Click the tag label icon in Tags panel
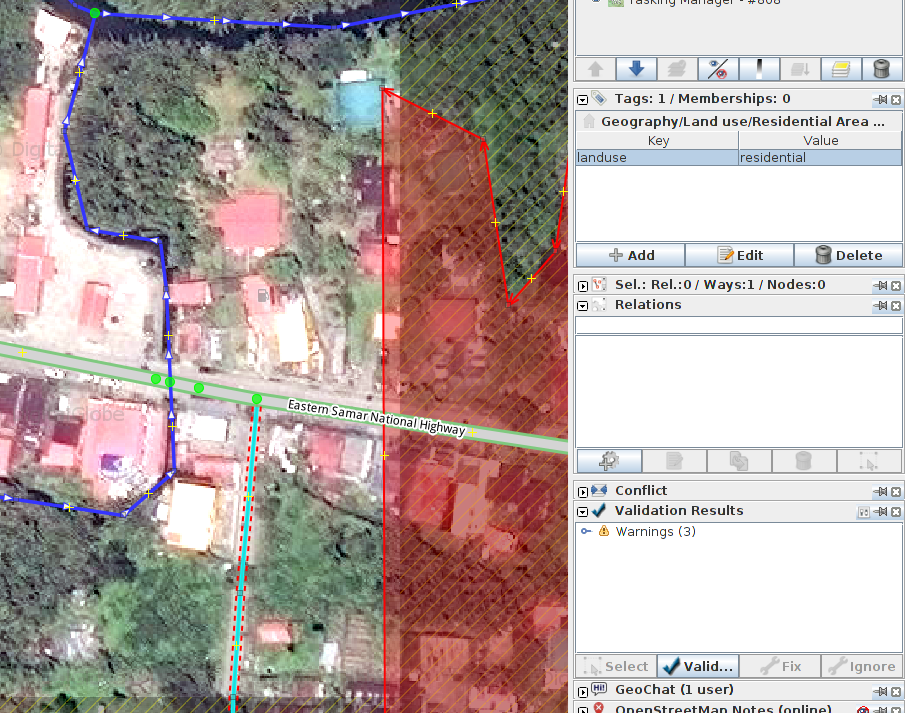Screen dimensions: 905x713 (x=599, y=99)
